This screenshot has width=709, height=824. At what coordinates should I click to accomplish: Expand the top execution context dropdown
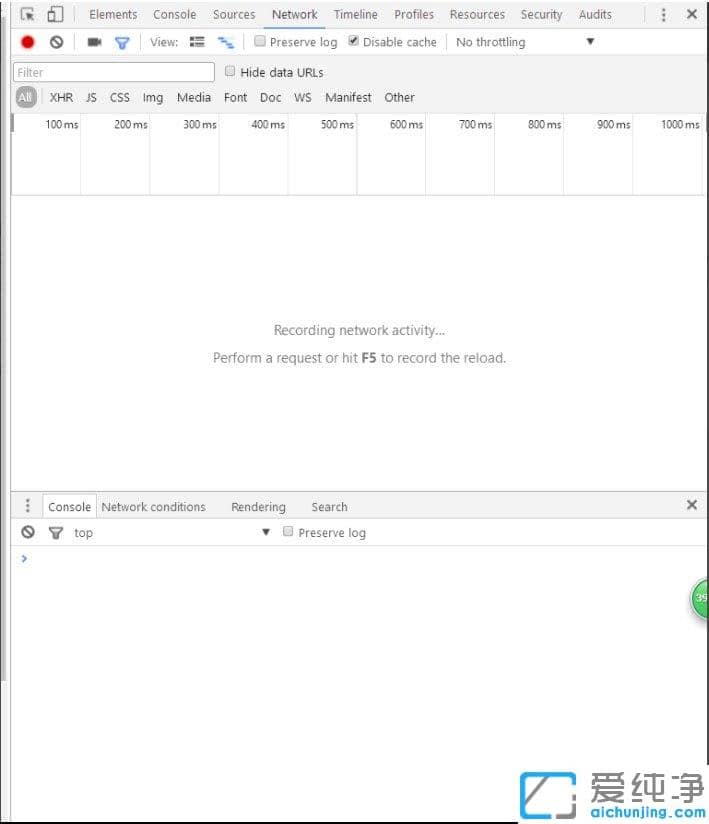click(265, 532)
